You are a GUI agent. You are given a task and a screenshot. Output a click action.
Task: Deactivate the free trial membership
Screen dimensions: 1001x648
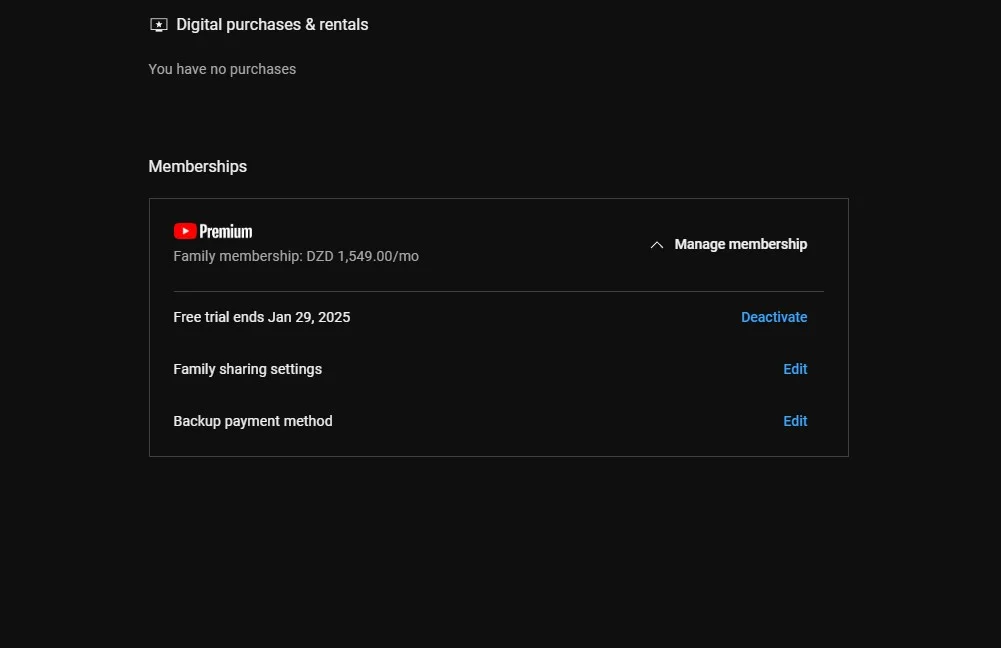pyautogui.click(x=774, y=317)
